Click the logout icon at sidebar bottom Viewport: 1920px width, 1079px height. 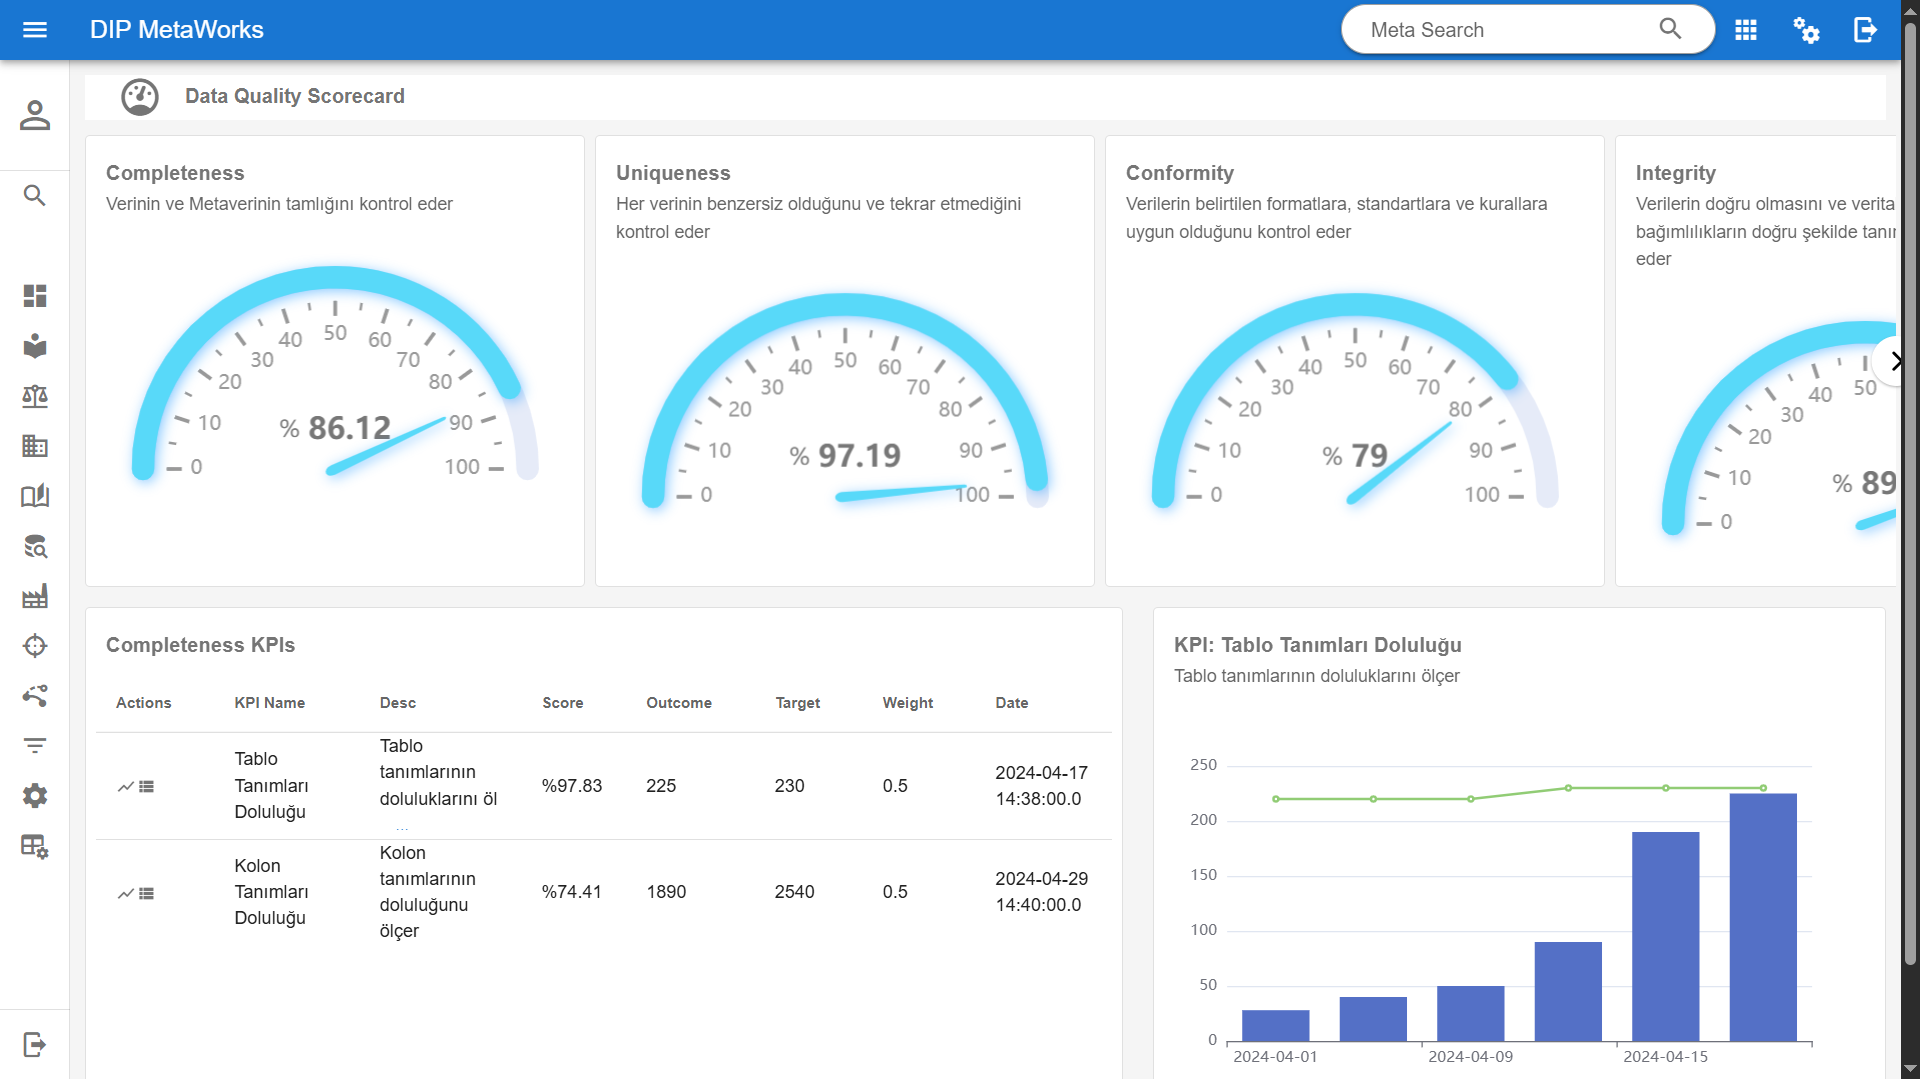pyautogui.click(x=35, y=1045)
